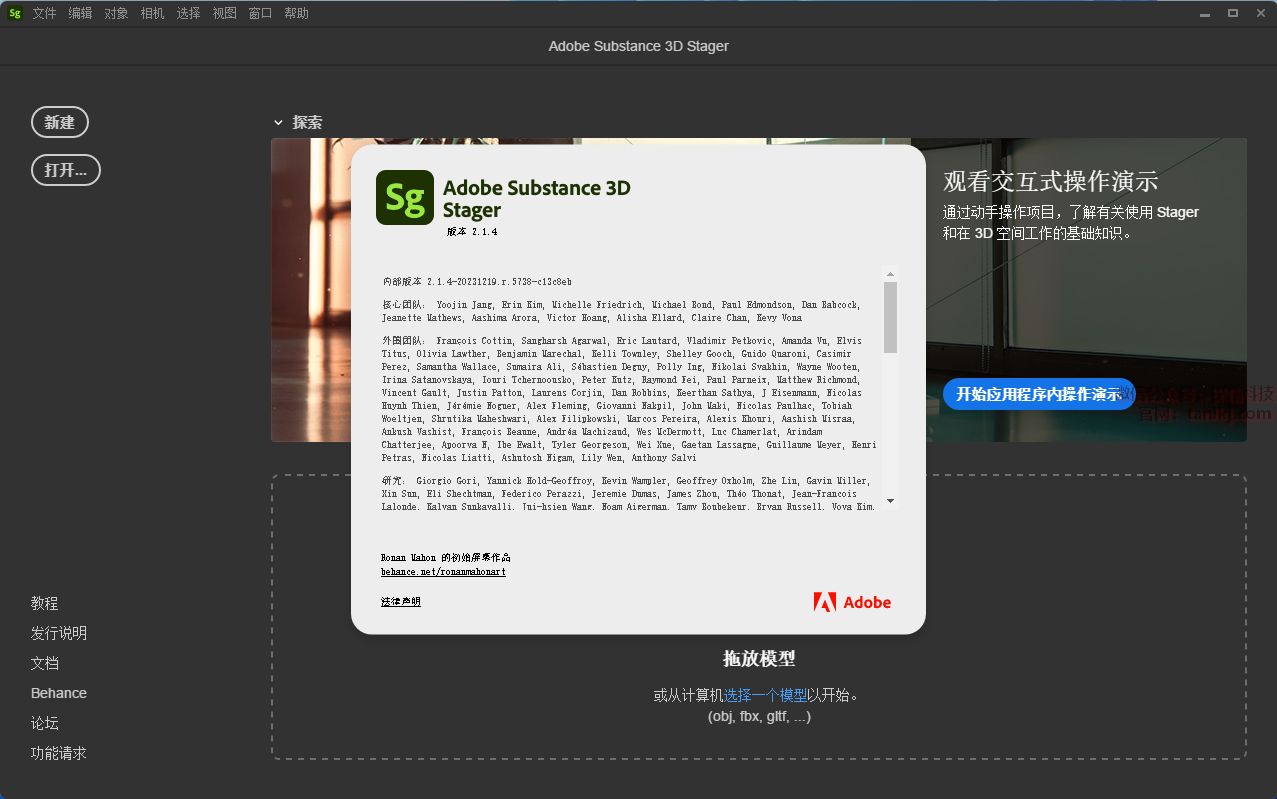The width and height of the screenshot is (1277, 799).
Task: Open Behance in the sidebar
Action: 58,693
